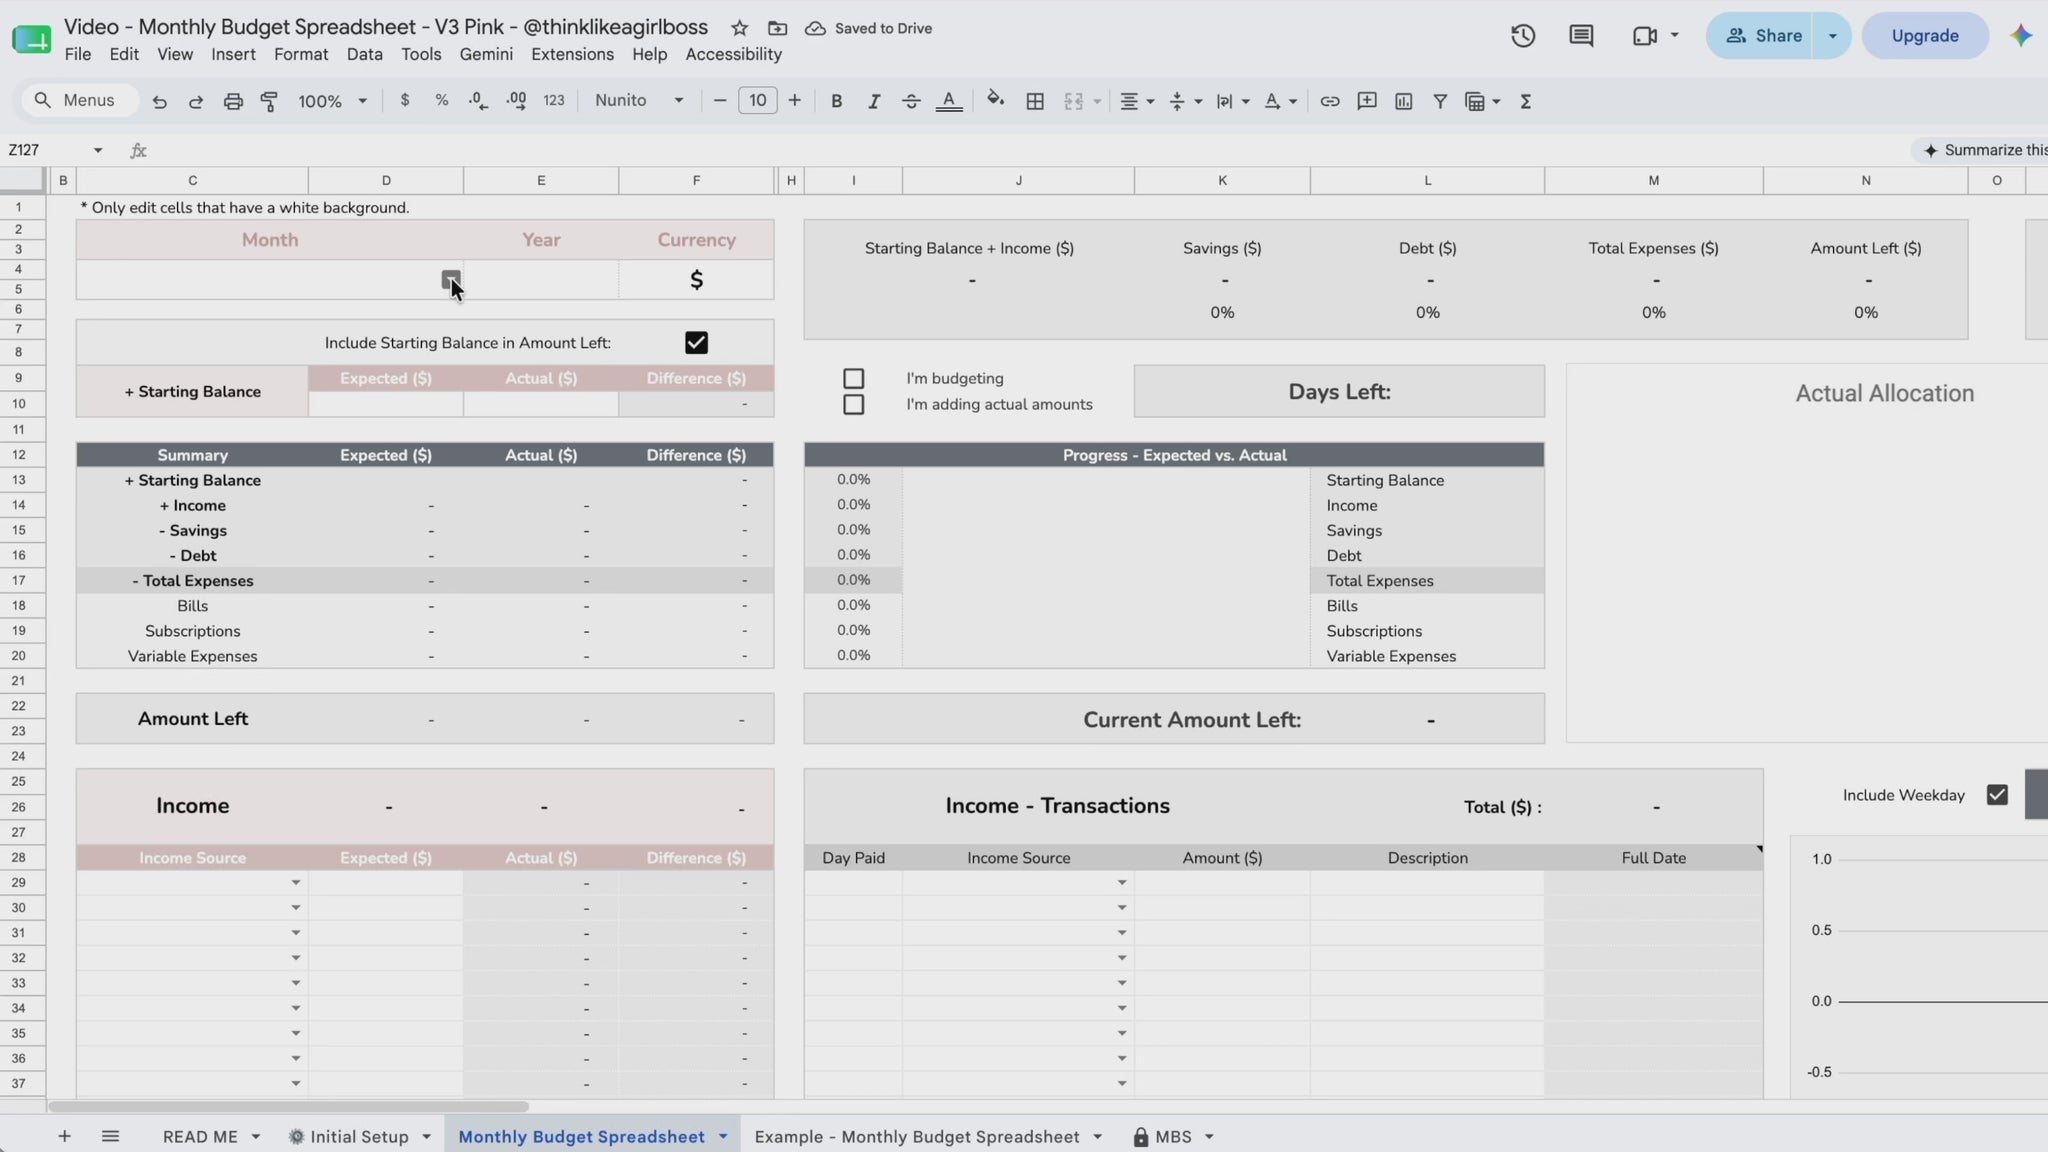
Task: Format as currency with dollar icon
Action: (405, 100)
